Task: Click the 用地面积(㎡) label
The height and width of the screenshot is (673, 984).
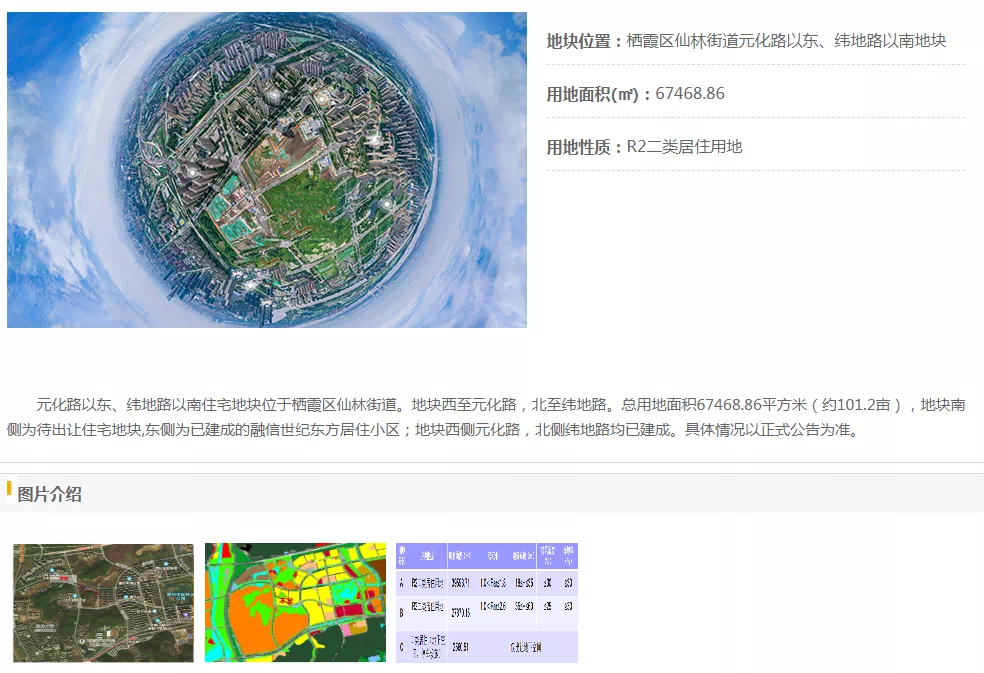Action: click(594, 94)
